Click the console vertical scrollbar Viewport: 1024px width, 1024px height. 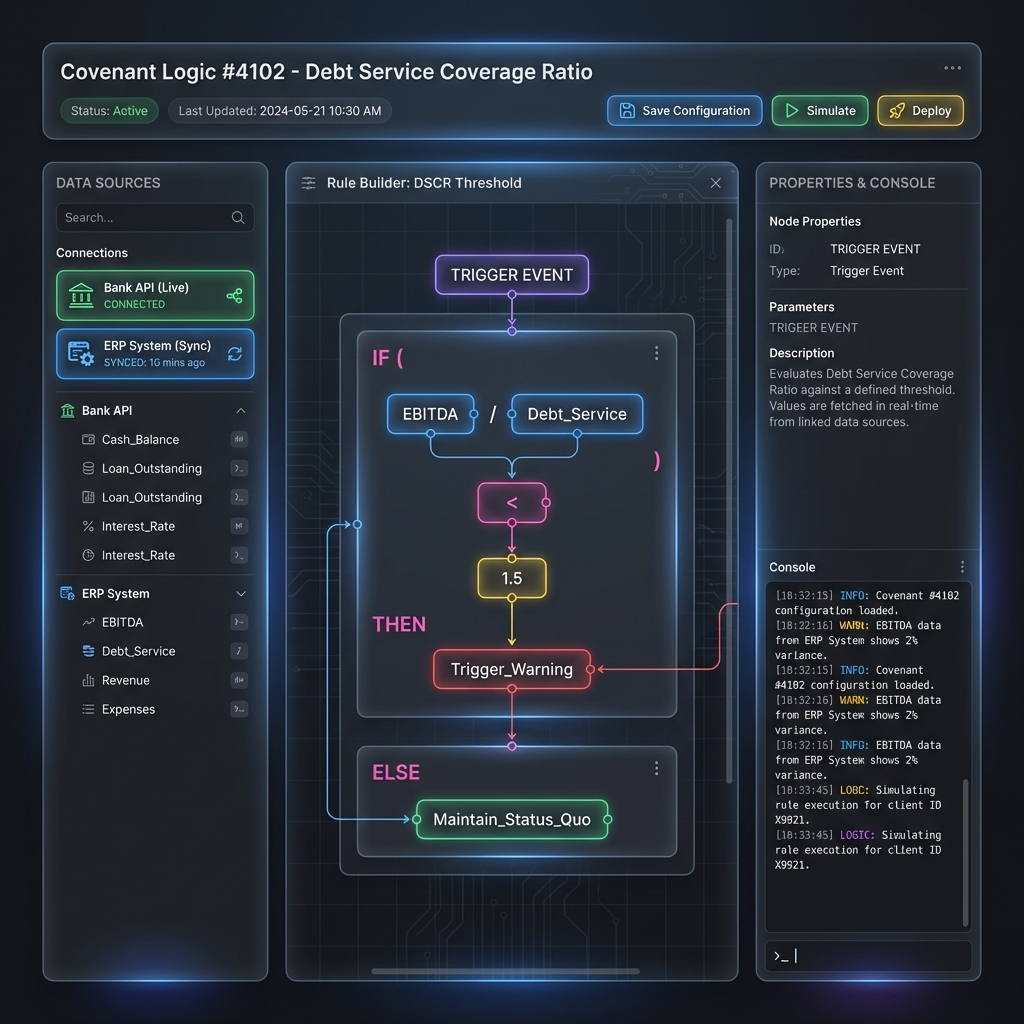click(965, 853)
